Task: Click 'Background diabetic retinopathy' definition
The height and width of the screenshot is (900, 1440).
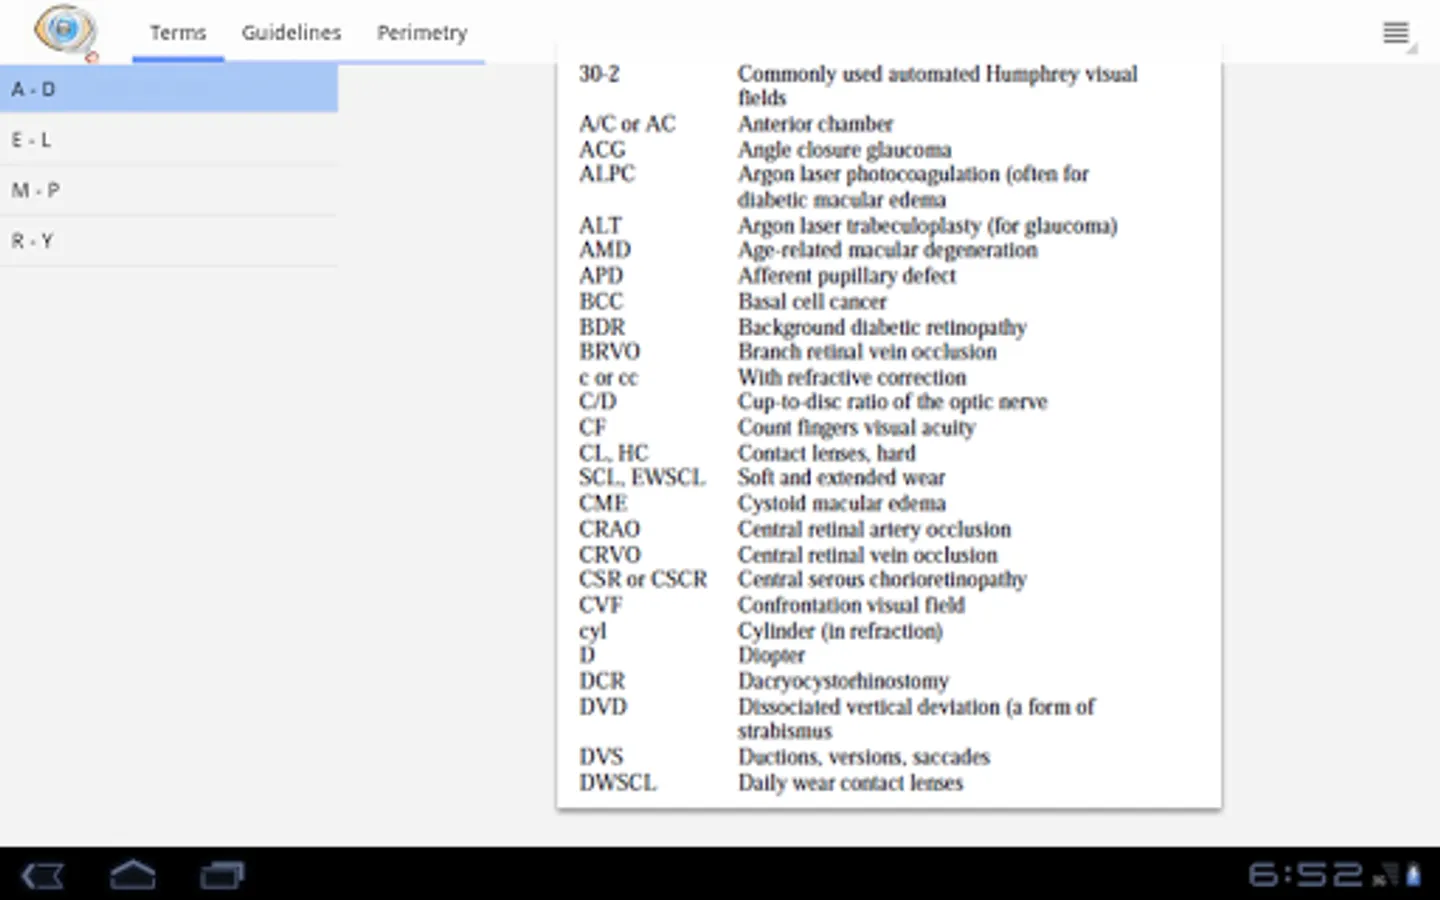Action: [x=882, y=327]
